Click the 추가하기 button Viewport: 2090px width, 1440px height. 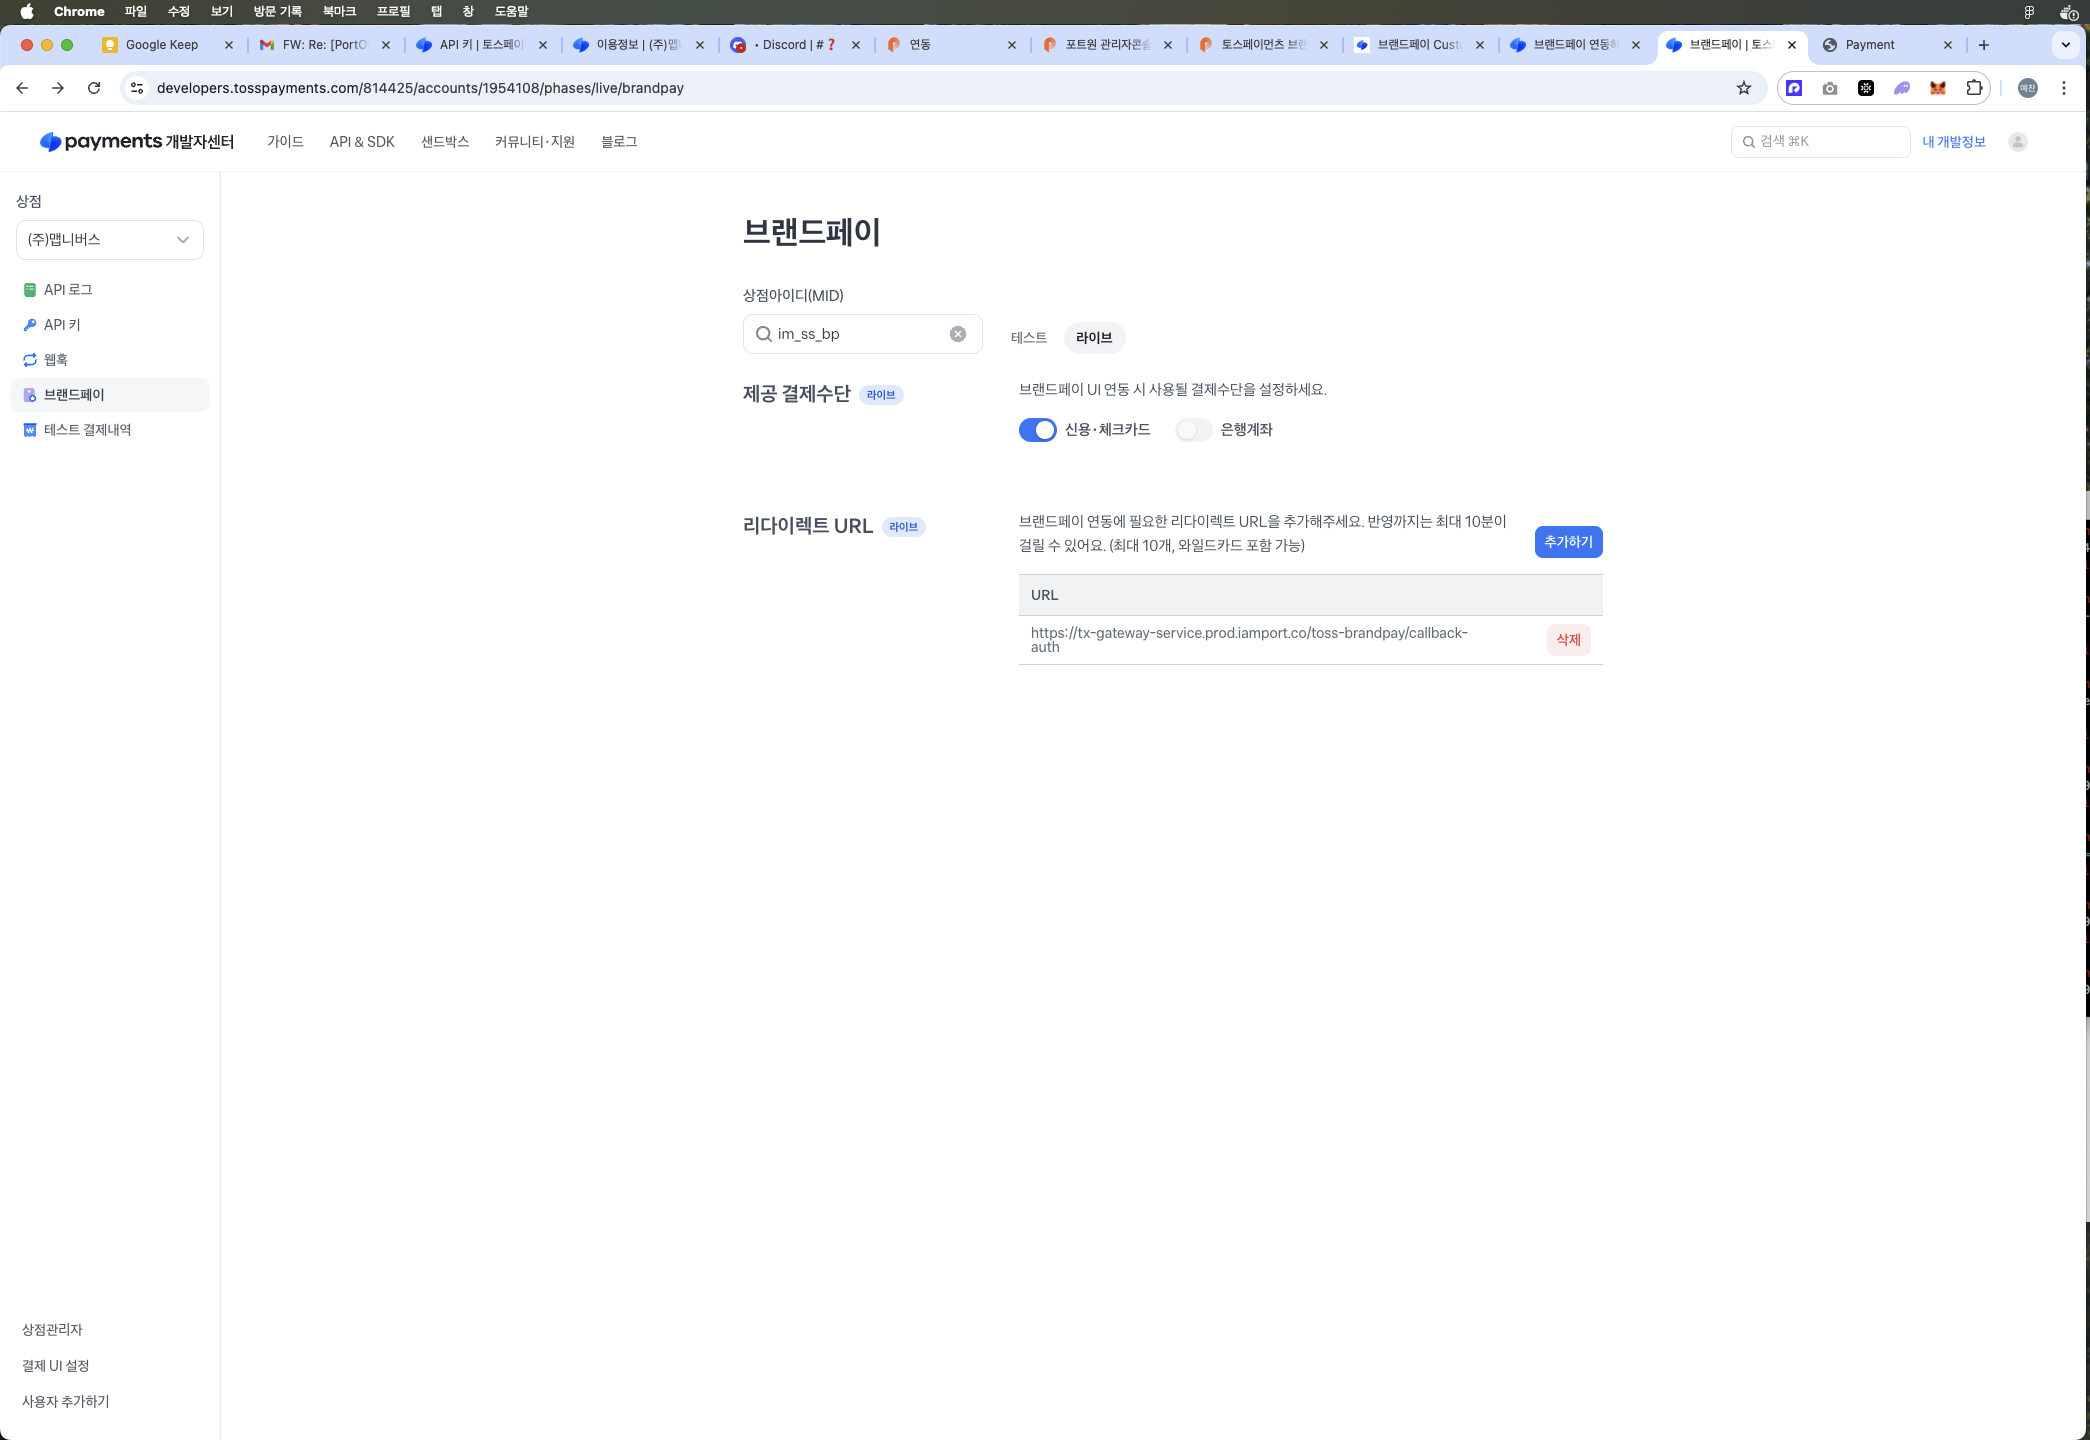pos(1568,542)
